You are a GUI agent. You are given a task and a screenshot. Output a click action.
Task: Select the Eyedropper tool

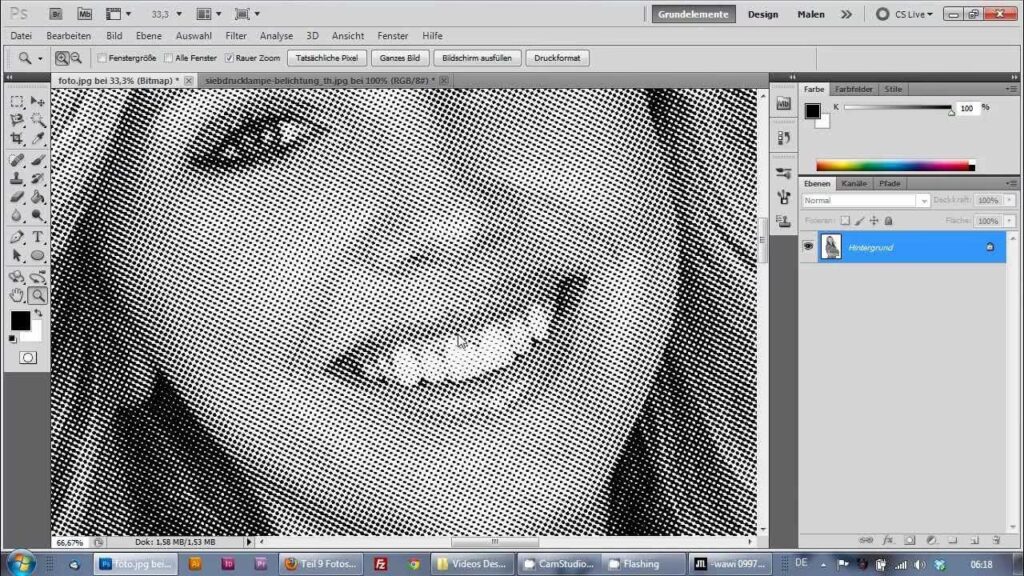38,138
